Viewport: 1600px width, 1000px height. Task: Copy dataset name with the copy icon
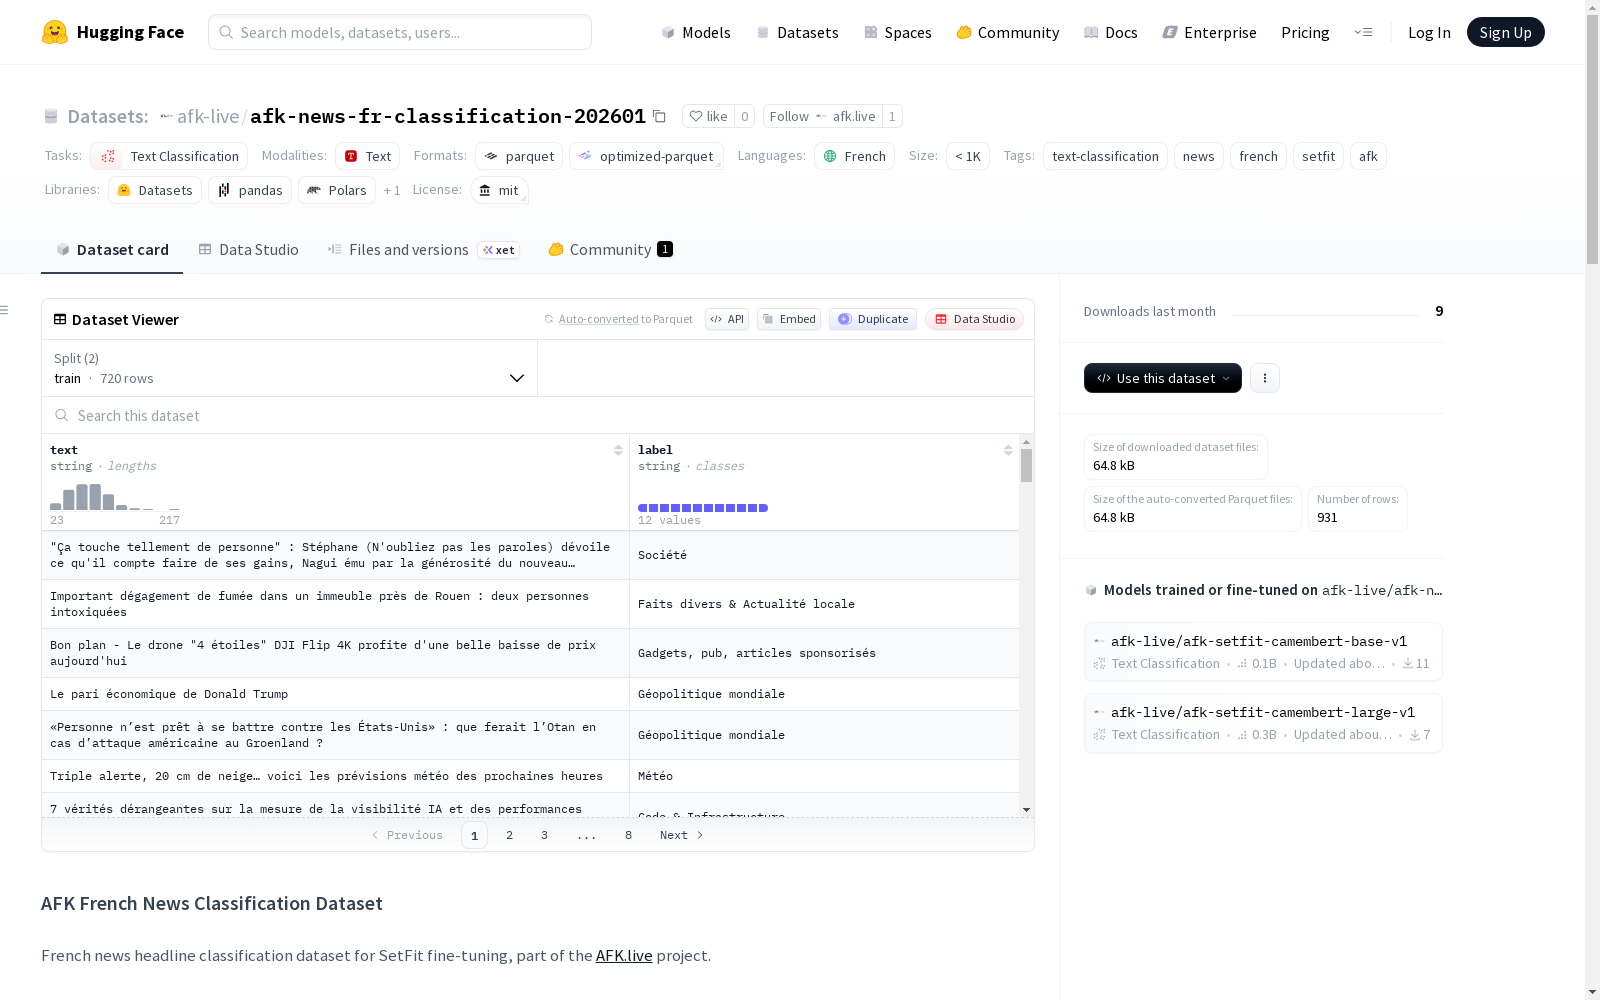click(x=659, y=116)
